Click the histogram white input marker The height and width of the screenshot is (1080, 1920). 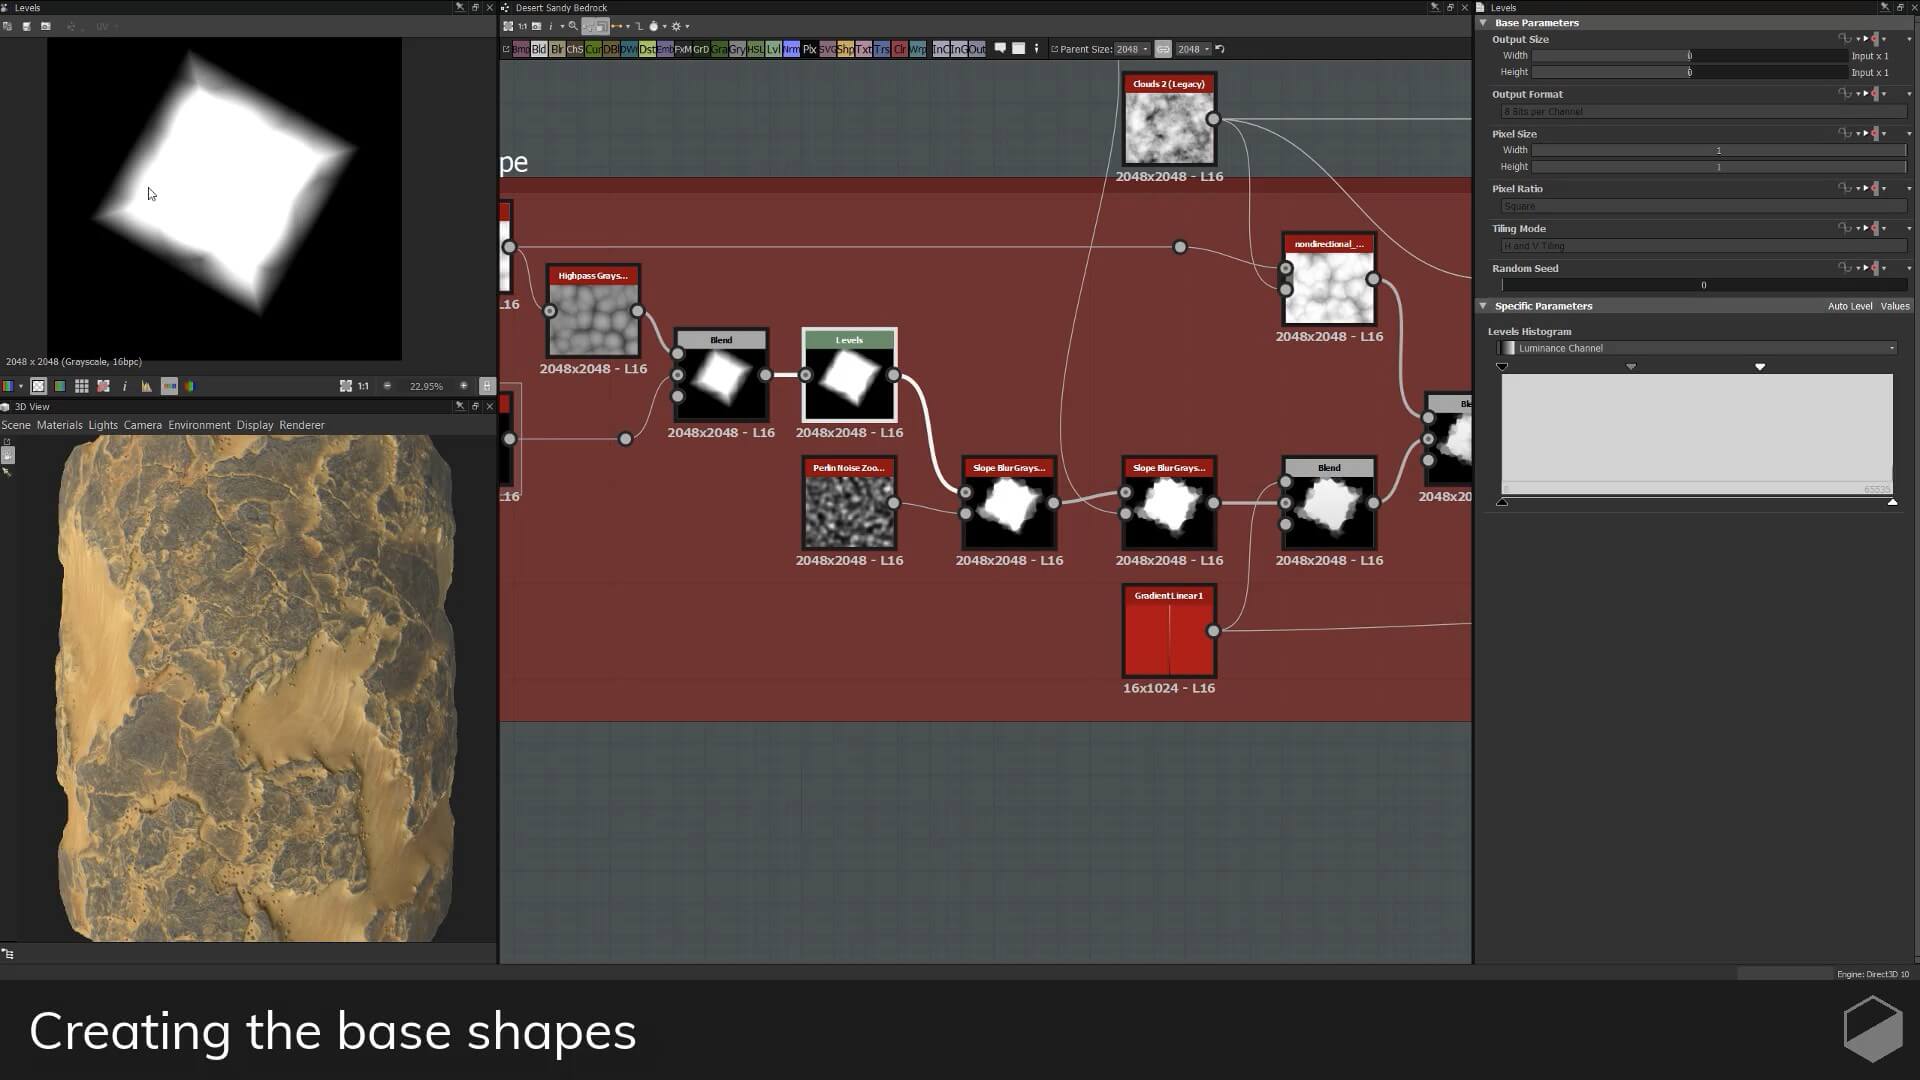(1760, 367)
